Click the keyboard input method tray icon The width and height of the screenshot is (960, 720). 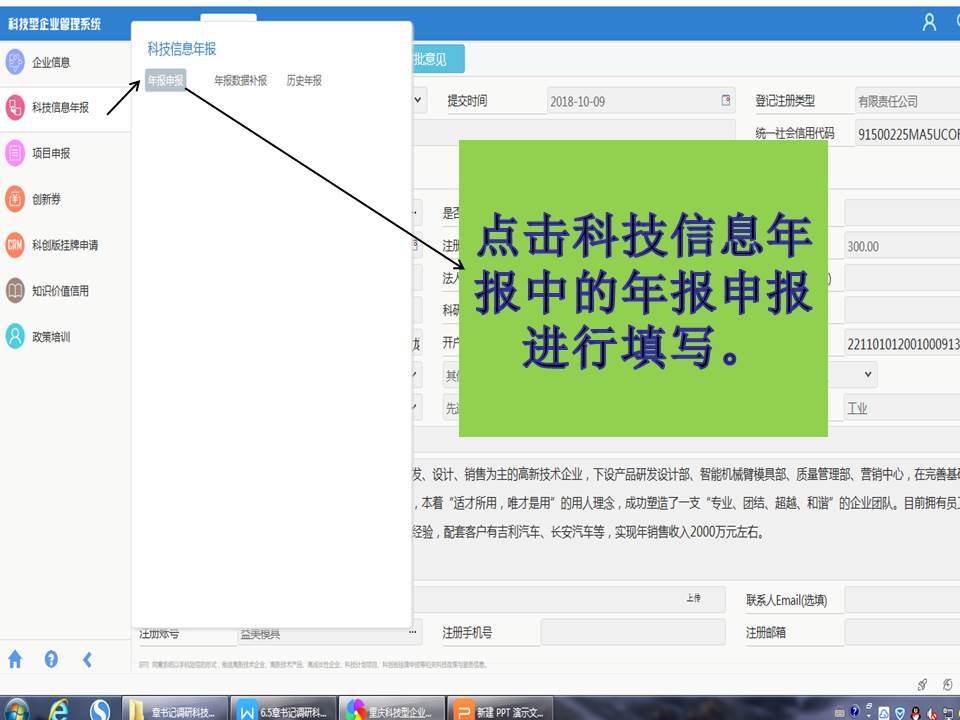coord(839,712)
